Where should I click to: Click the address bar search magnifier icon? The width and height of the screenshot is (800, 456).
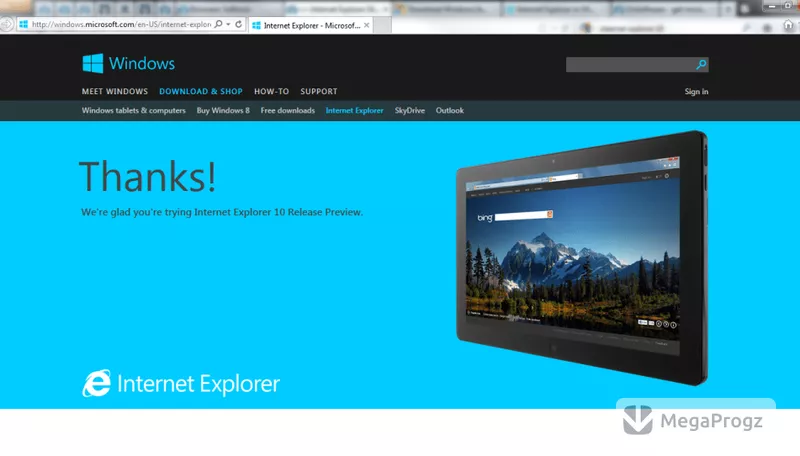(x=218, y=24)
